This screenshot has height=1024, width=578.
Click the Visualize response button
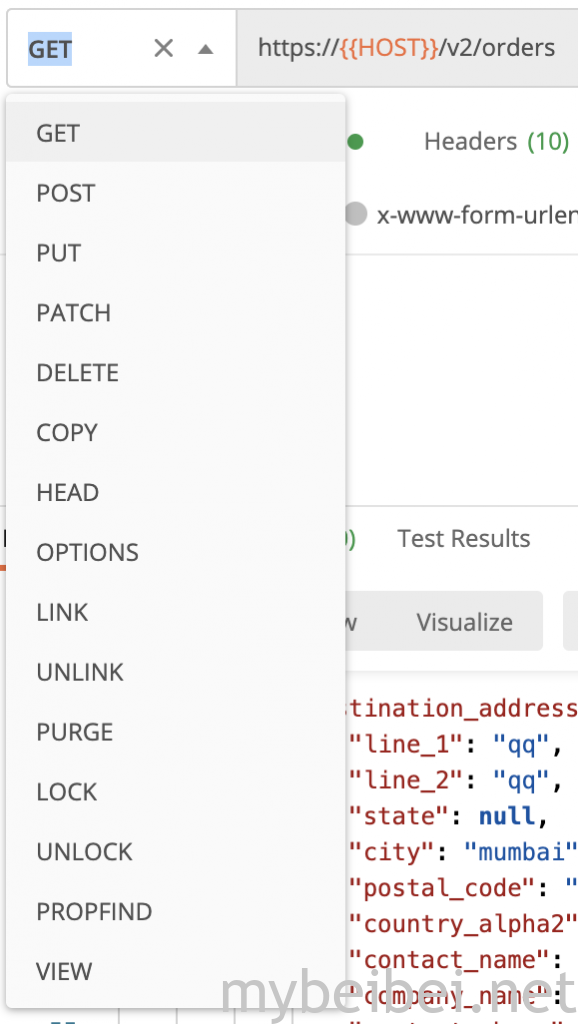click(x=464, y=622)
